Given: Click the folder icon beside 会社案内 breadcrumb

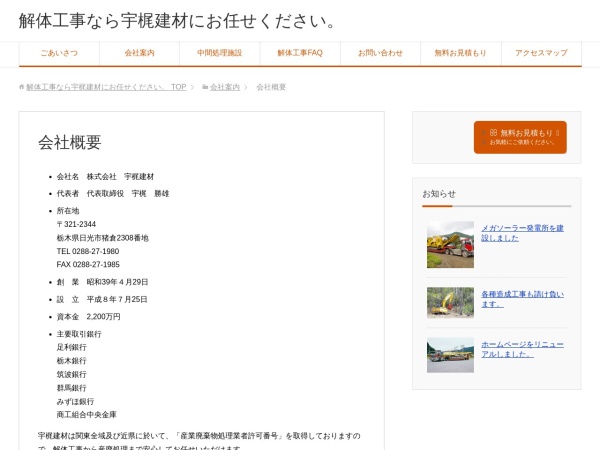Looking at the screenshot, I should tap(205, 87).
